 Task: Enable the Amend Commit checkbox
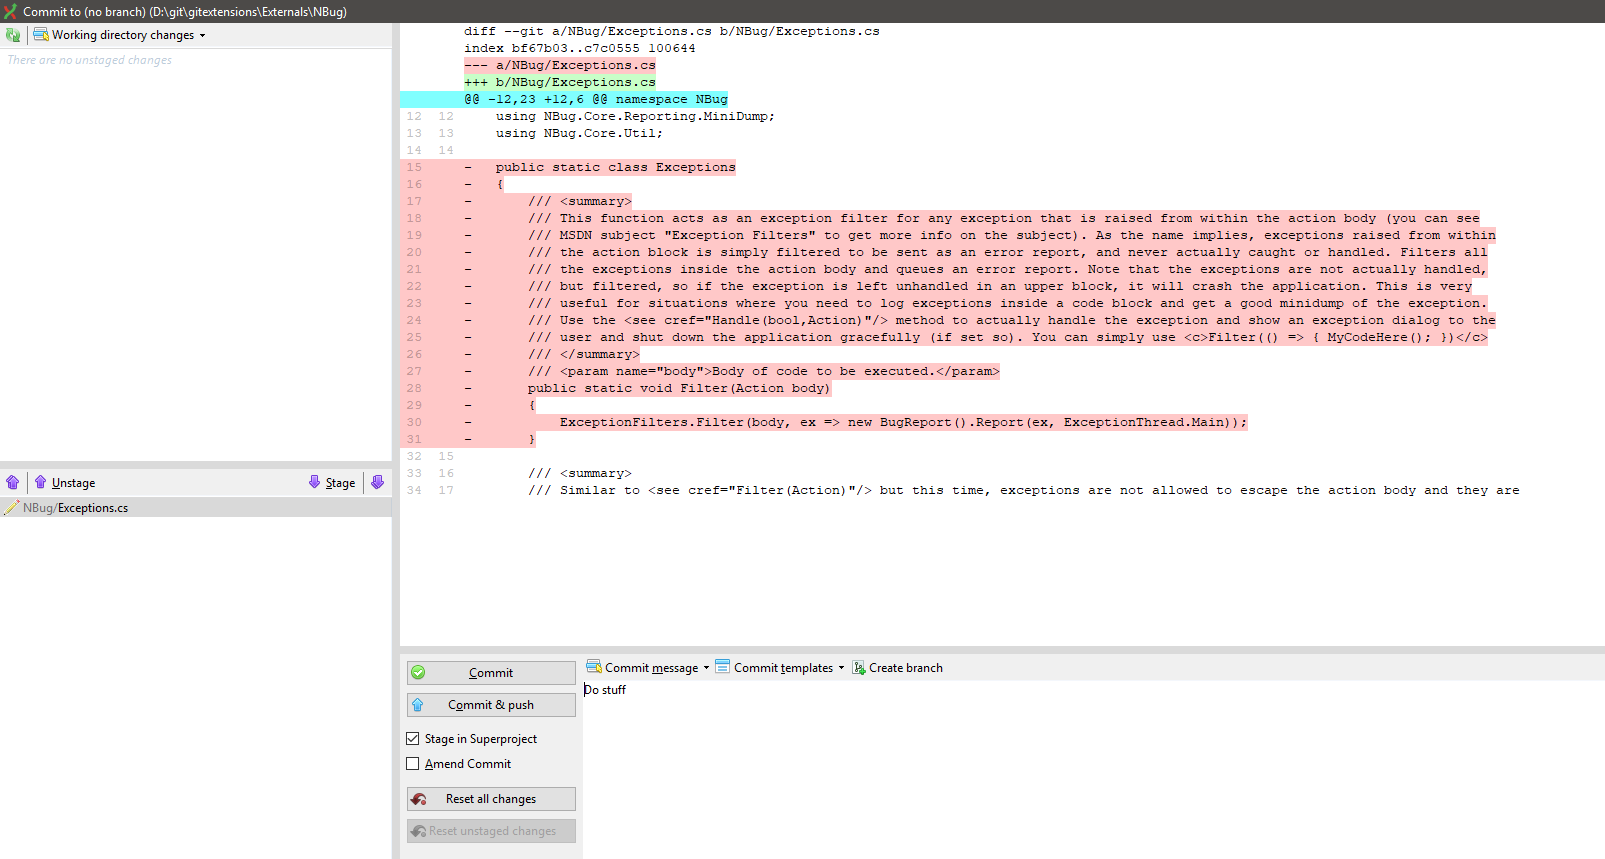click(413, 764)
